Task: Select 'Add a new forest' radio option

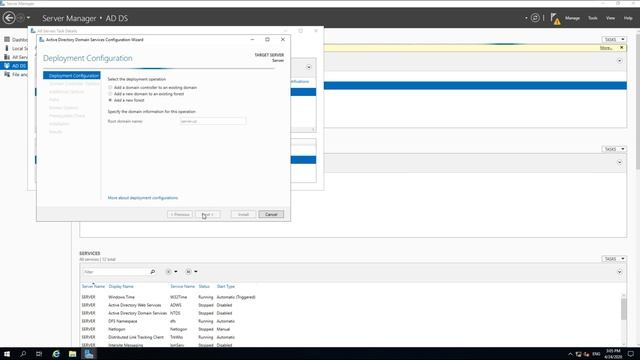Action: pos(110,100)
